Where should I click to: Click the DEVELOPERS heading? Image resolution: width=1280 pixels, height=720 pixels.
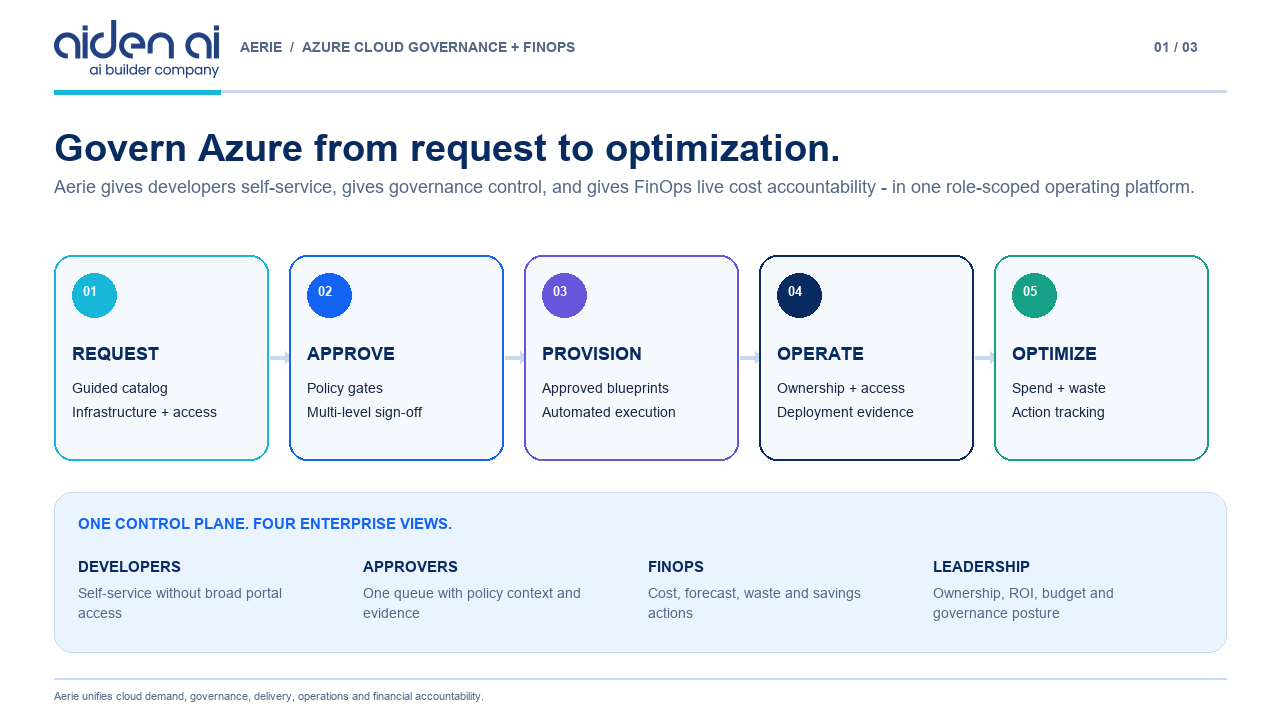[129, 567]
